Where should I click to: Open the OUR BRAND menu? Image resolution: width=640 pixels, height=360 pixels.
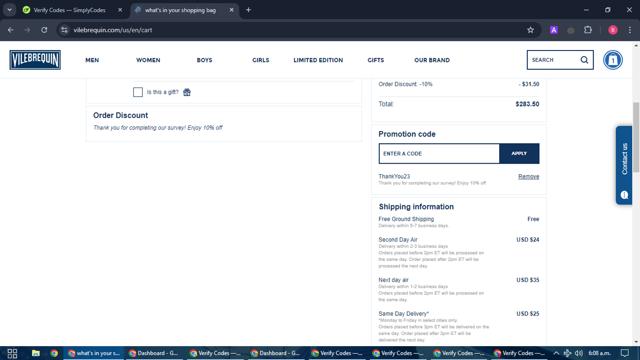[432, 60]
